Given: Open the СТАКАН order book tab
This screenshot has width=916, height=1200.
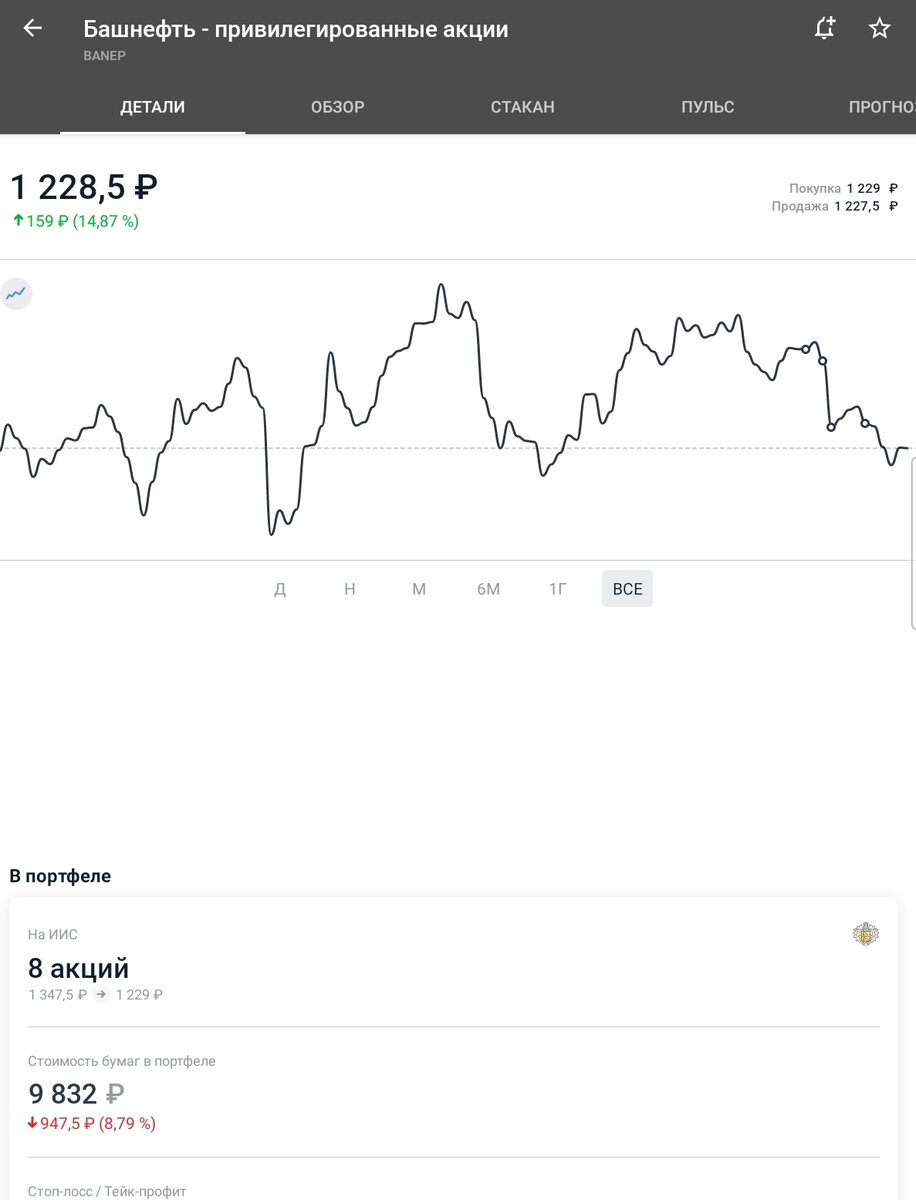Looking at the screenshot, I should coord(522,107).
